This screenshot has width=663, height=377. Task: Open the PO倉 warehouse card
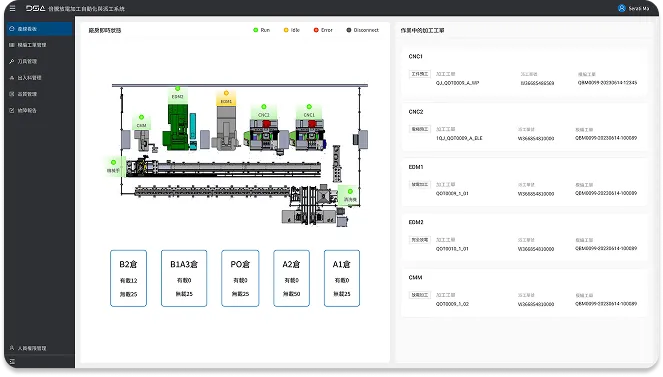click(240, 278)
